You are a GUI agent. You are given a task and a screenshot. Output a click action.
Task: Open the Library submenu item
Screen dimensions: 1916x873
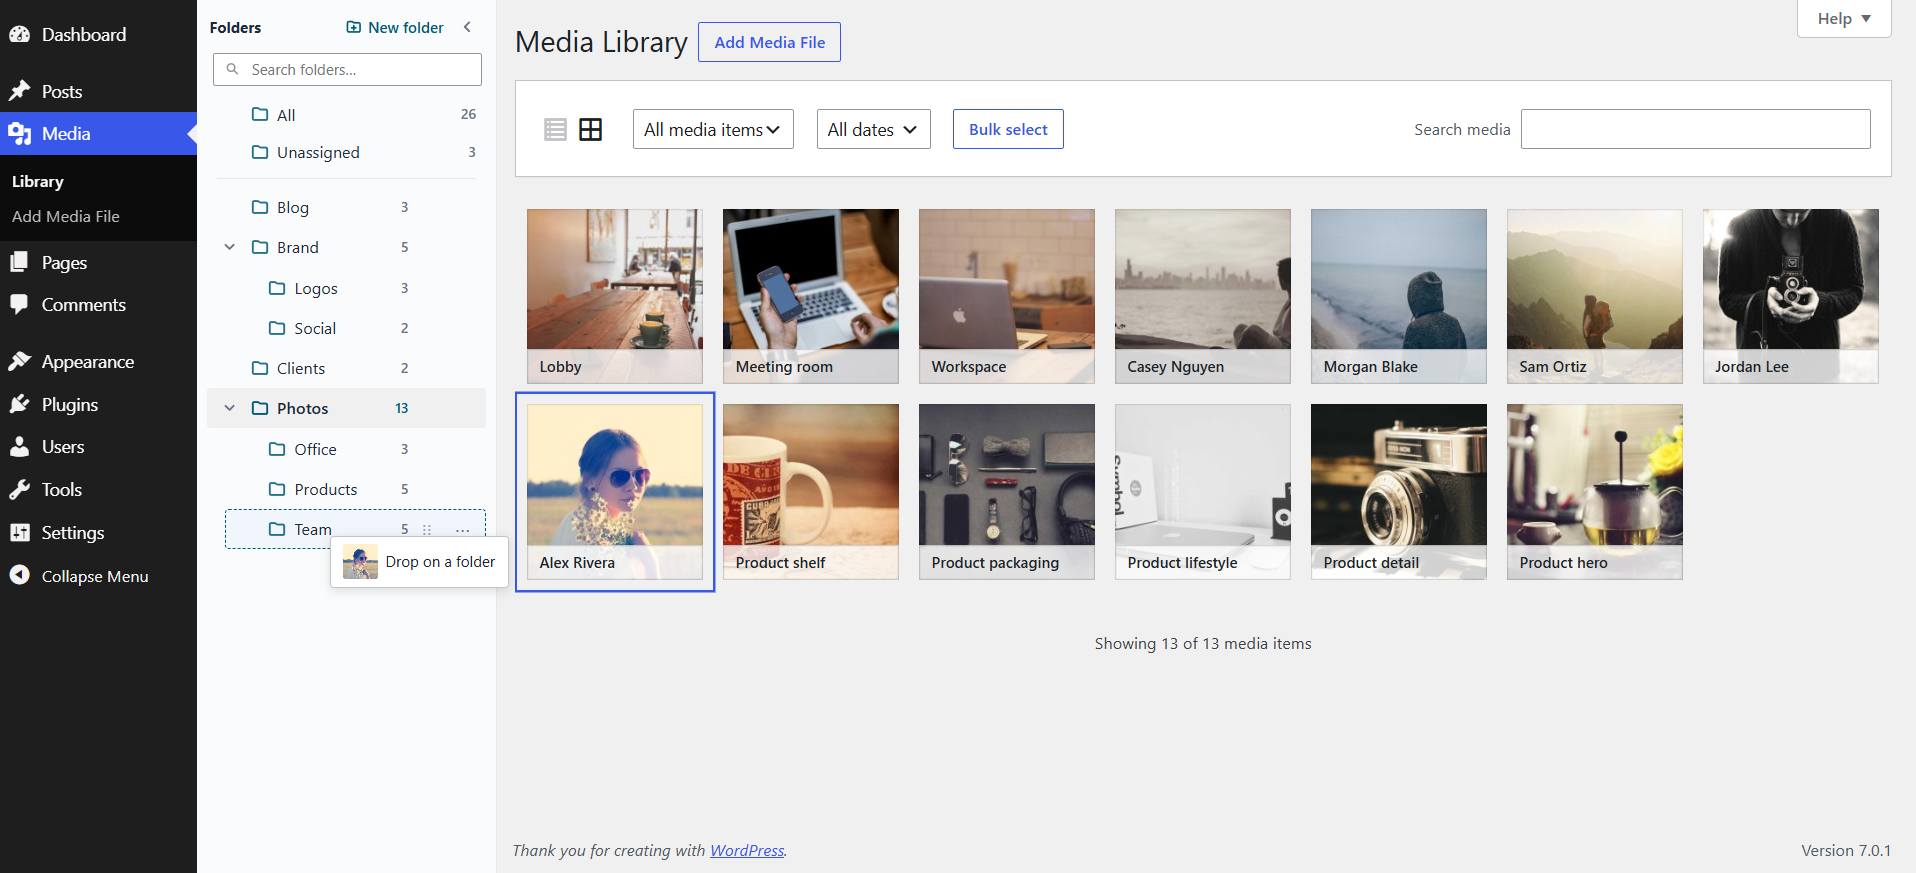click(38, 181)
